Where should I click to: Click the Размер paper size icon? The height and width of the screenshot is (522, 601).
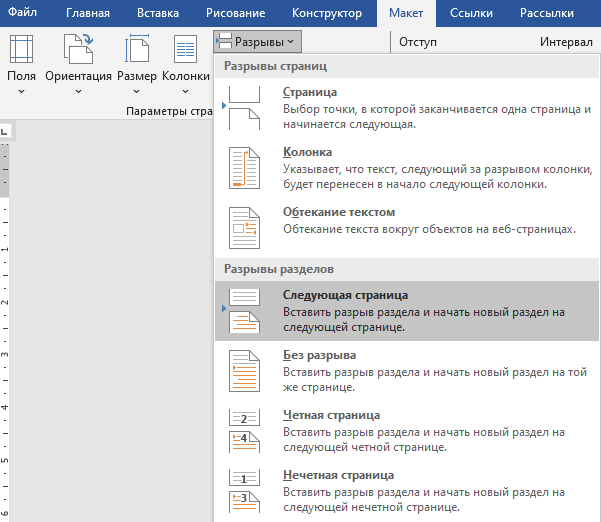coord(137,49)
